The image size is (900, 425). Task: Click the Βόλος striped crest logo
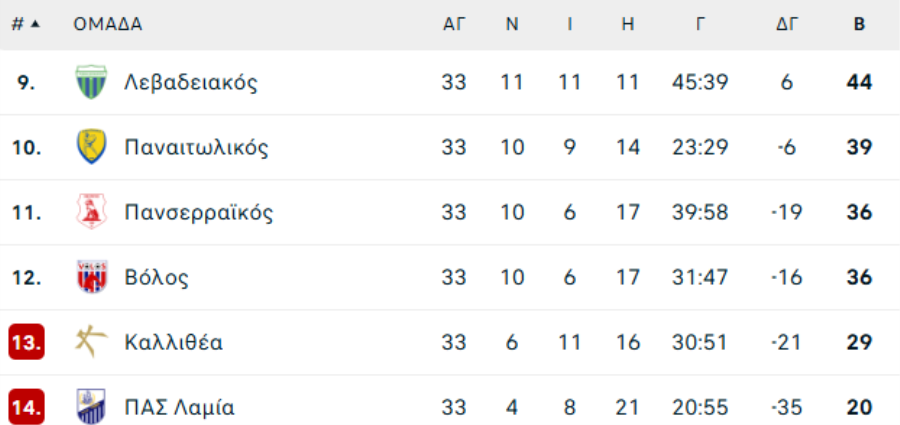[x=91, y=277]
